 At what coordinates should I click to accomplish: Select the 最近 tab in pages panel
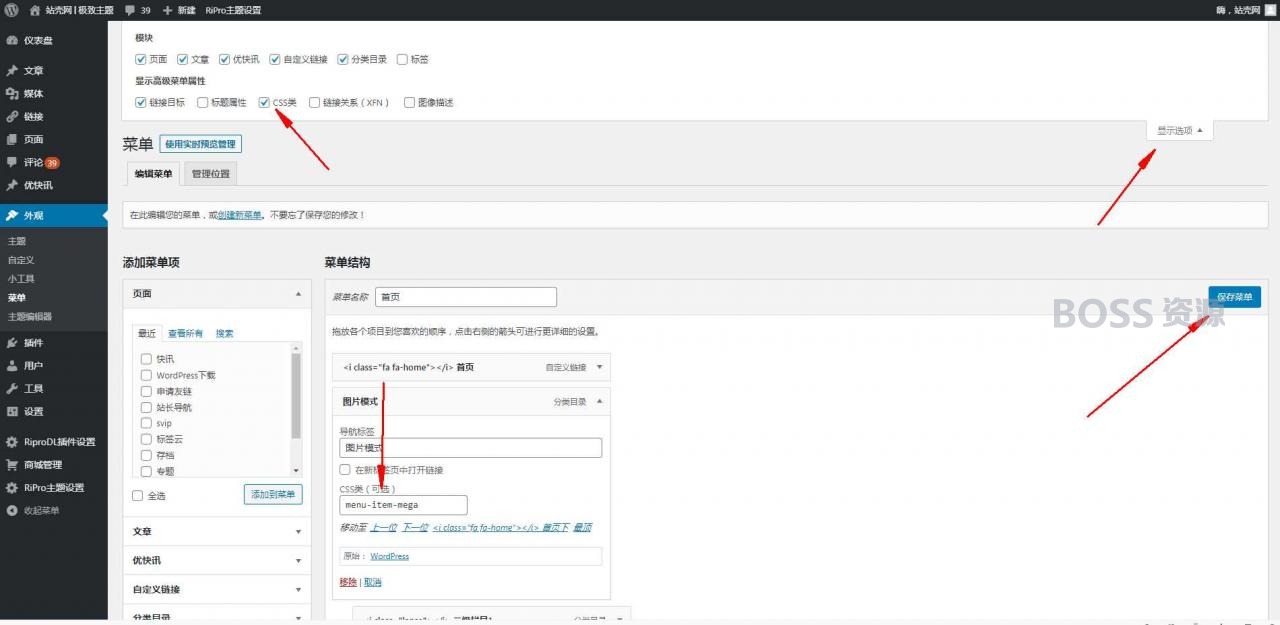point(147,333)
